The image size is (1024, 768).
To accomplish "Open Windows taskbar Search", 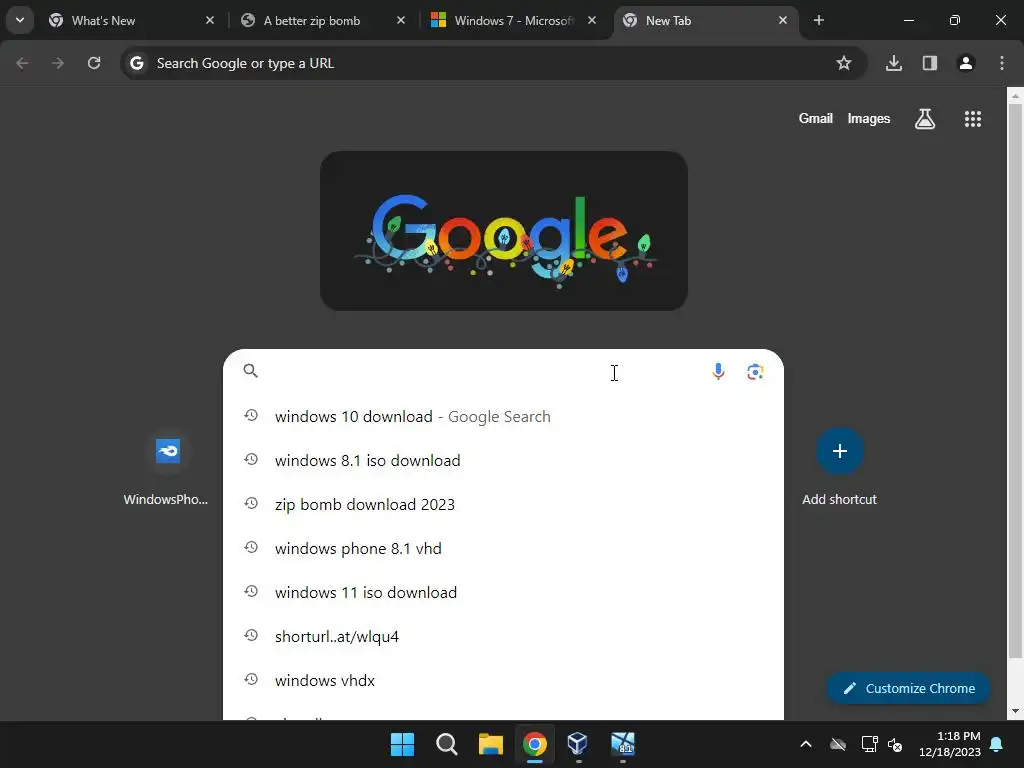I will point(447,744).
